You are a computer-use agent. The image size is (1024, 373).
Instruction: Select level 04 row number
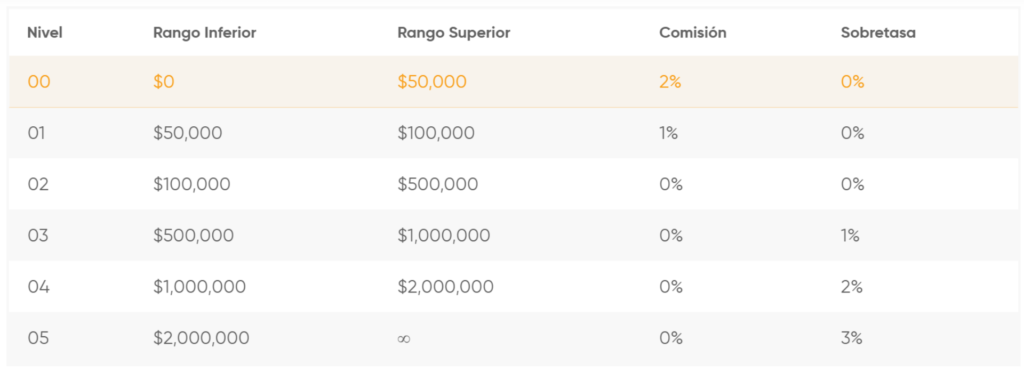[39, 286]
